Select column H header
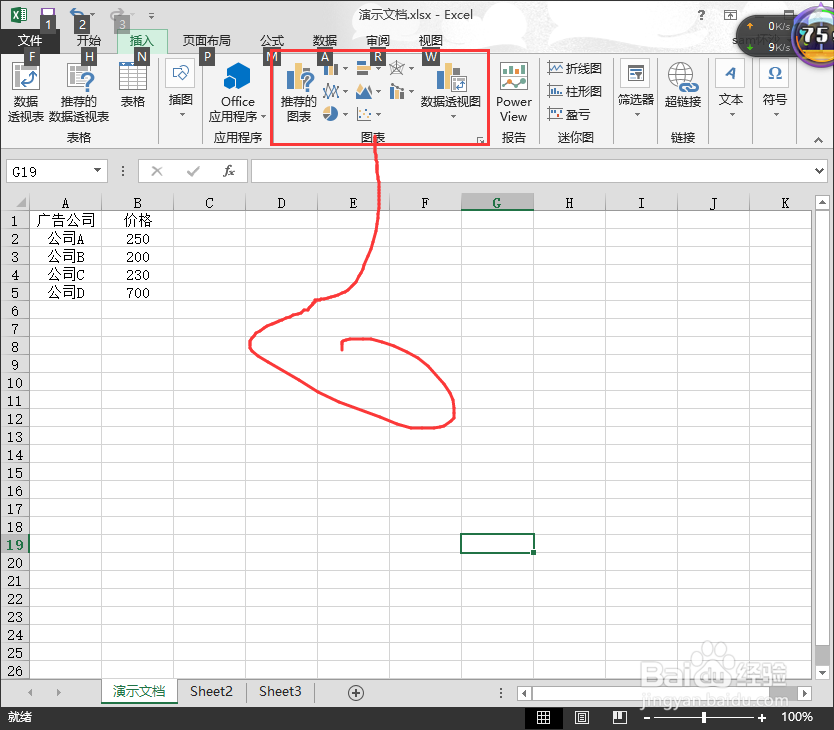 (569, 203)
